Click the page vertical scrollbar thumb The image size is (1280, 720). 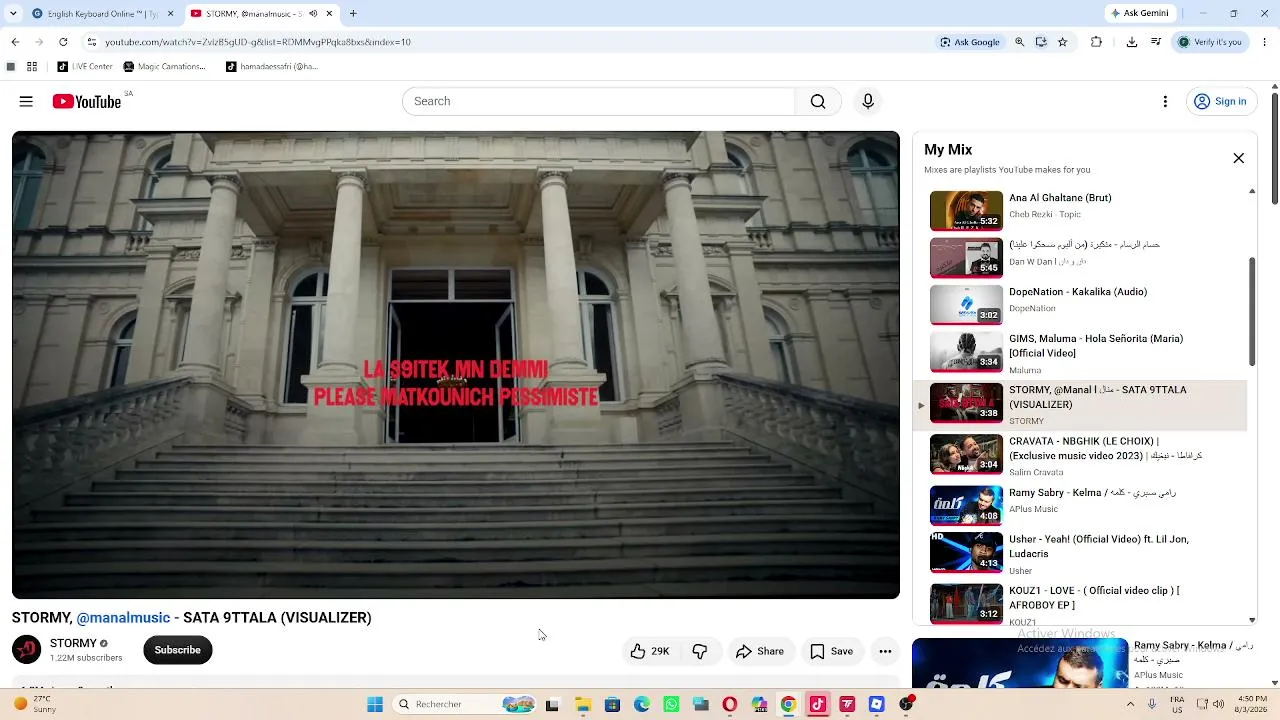pos(1275,150)
